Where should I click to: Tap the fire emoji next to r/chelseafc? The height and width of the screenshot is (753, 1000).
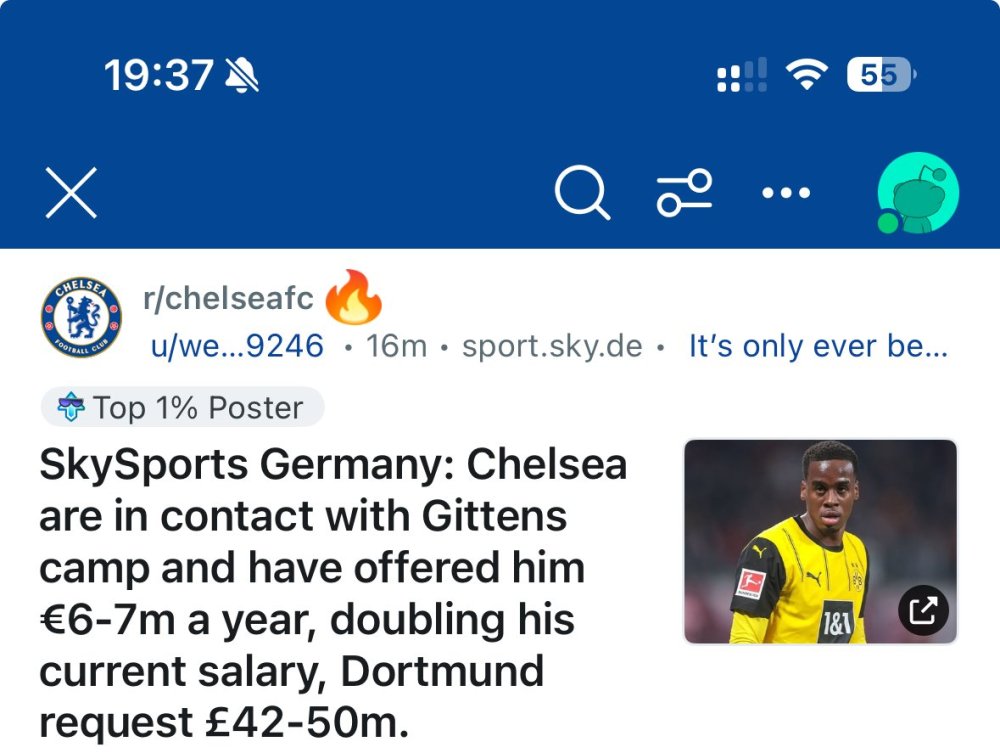click(x=353, y=297)
